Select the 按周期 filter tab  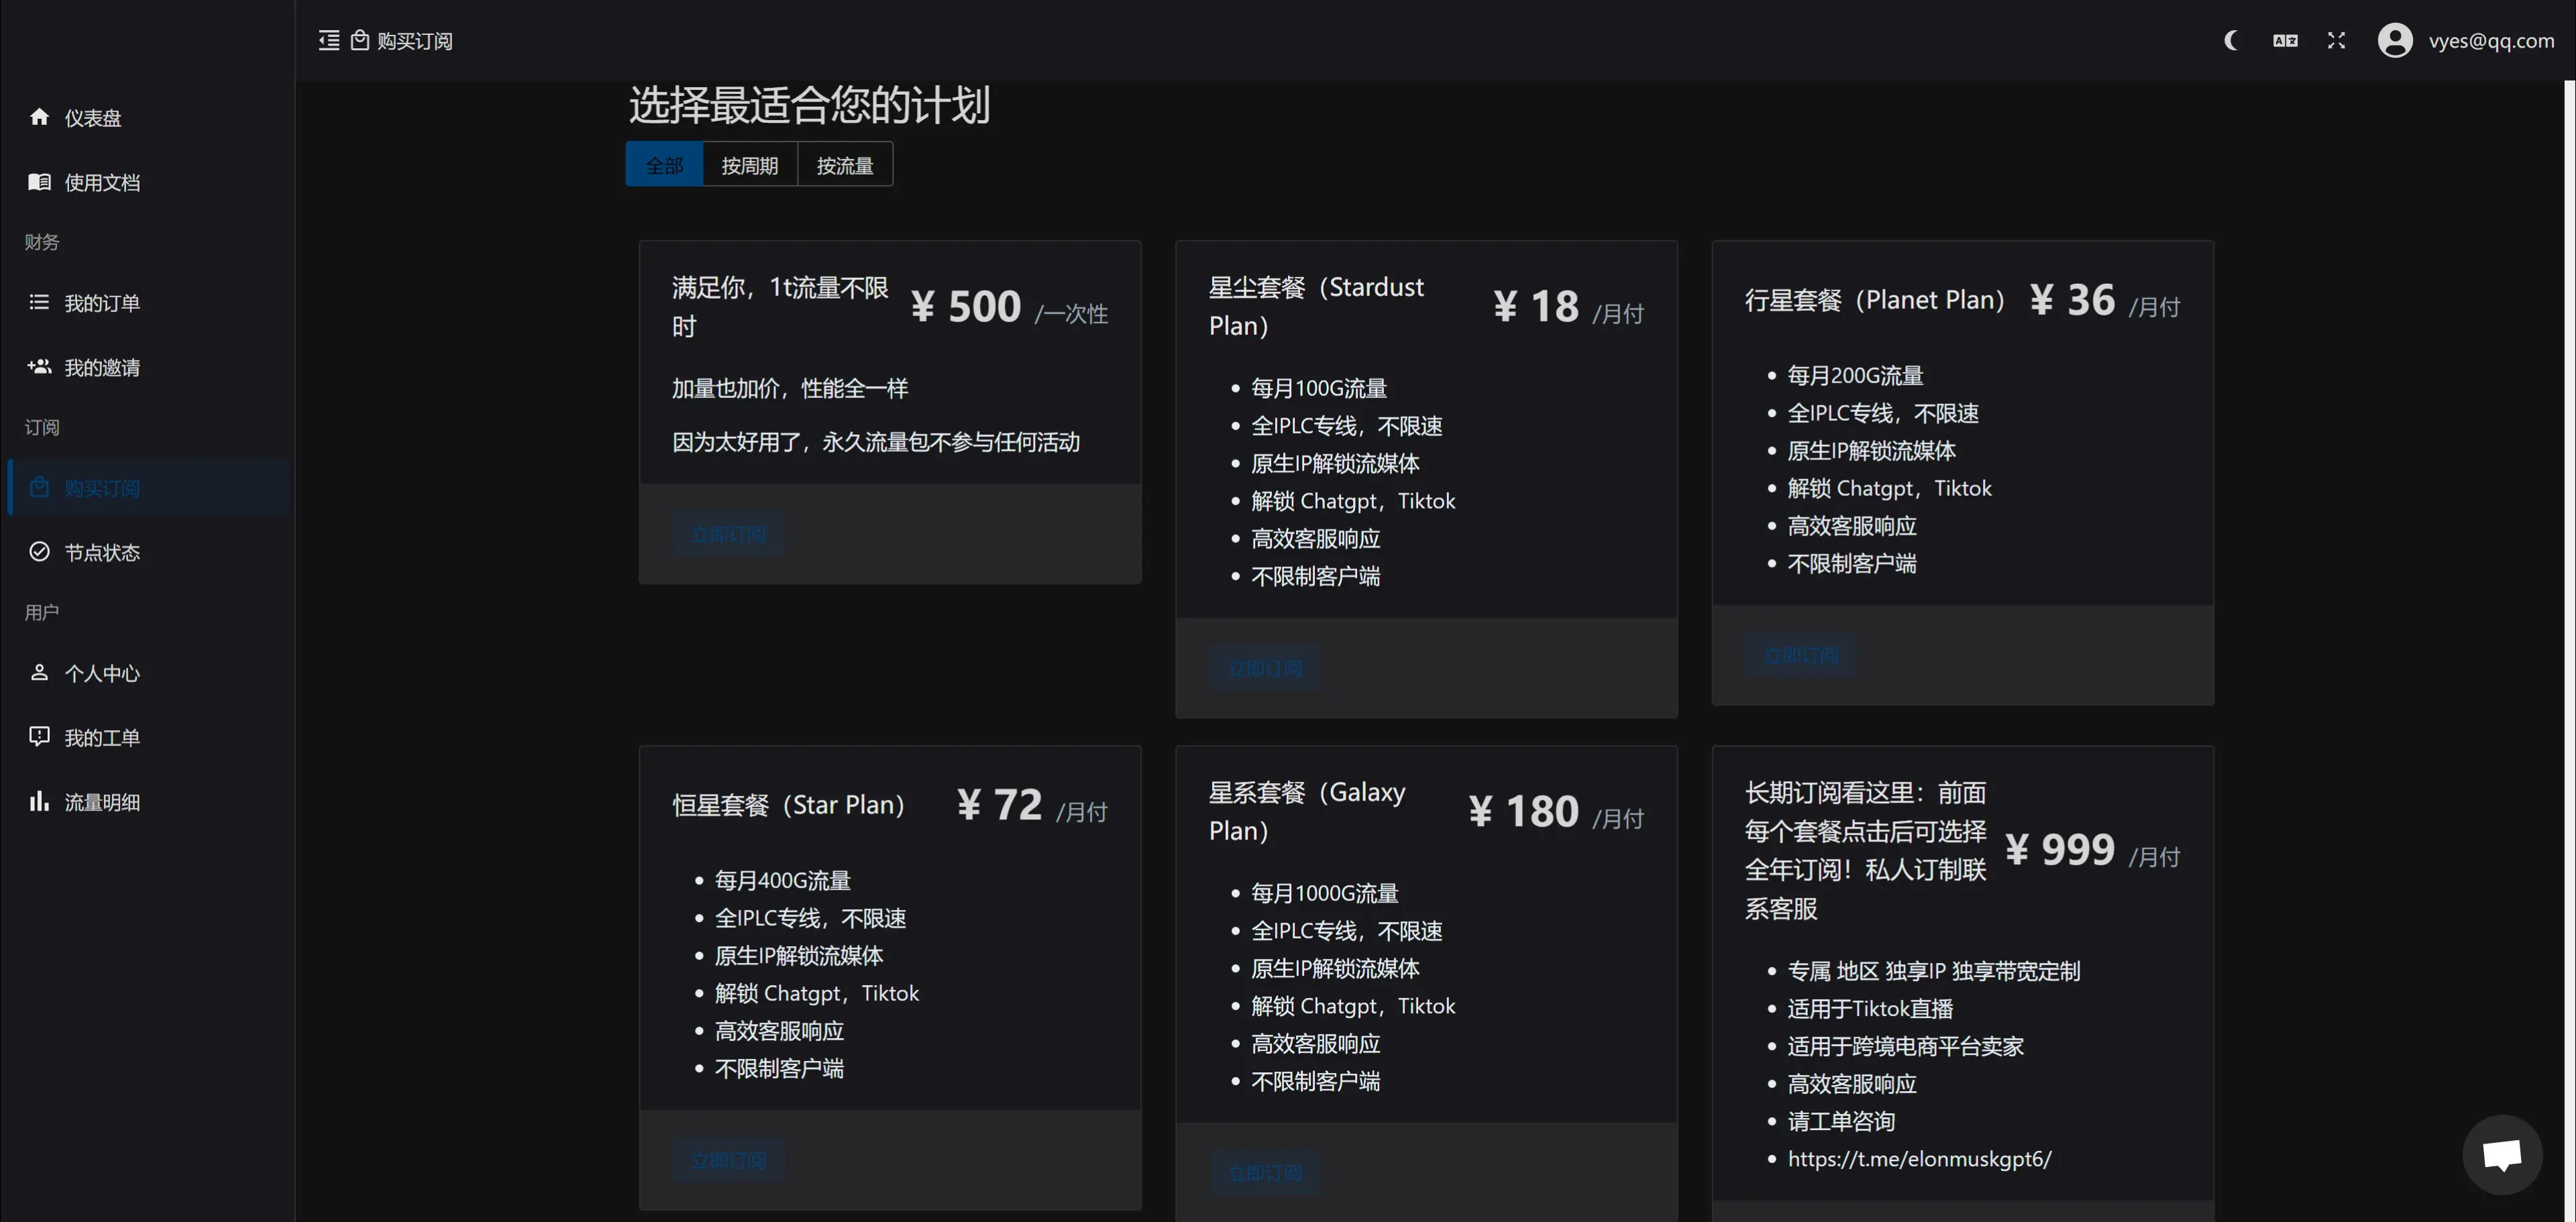pyautogui.click(x=750, y=164)
